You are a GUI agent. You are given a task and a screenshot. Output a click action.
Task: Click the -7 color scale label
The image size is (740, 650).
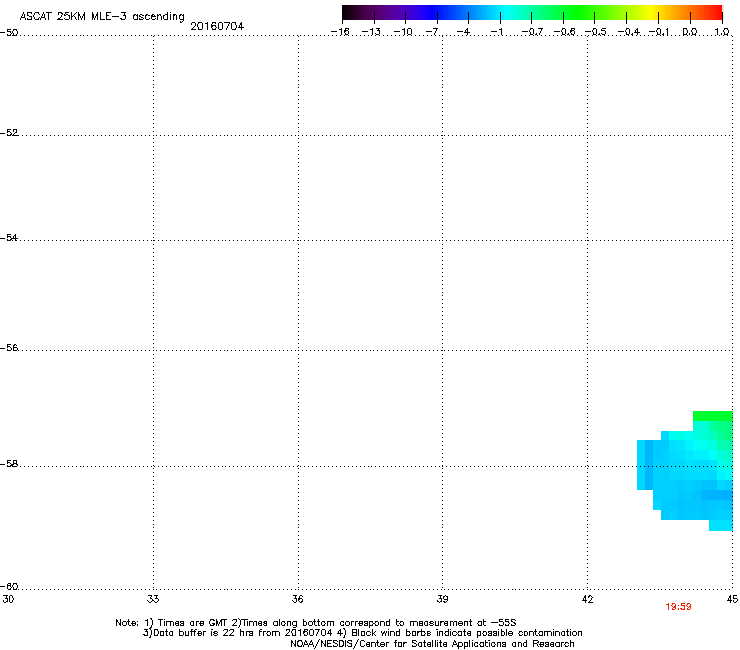[x=433, y=32]
